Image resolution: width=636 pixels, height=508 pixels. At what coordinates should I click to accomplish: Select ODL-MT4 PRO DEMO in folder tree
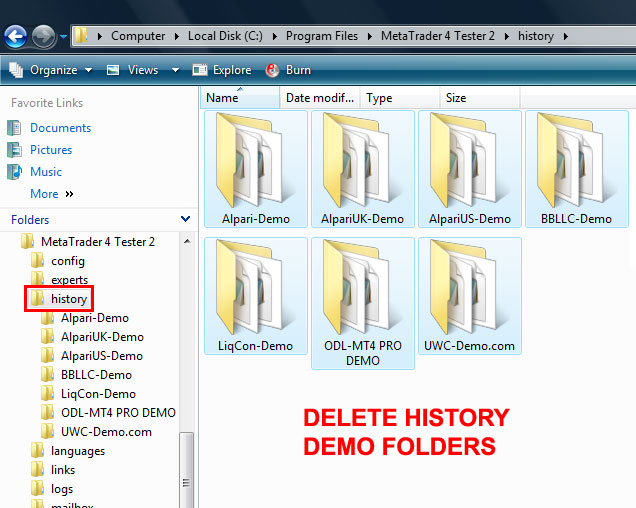pos(118,413)
